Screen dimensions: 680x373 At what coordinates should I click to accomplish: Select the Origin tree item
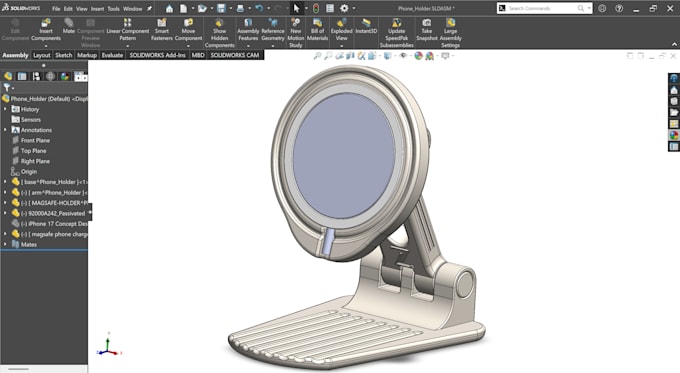coord(29,172)
